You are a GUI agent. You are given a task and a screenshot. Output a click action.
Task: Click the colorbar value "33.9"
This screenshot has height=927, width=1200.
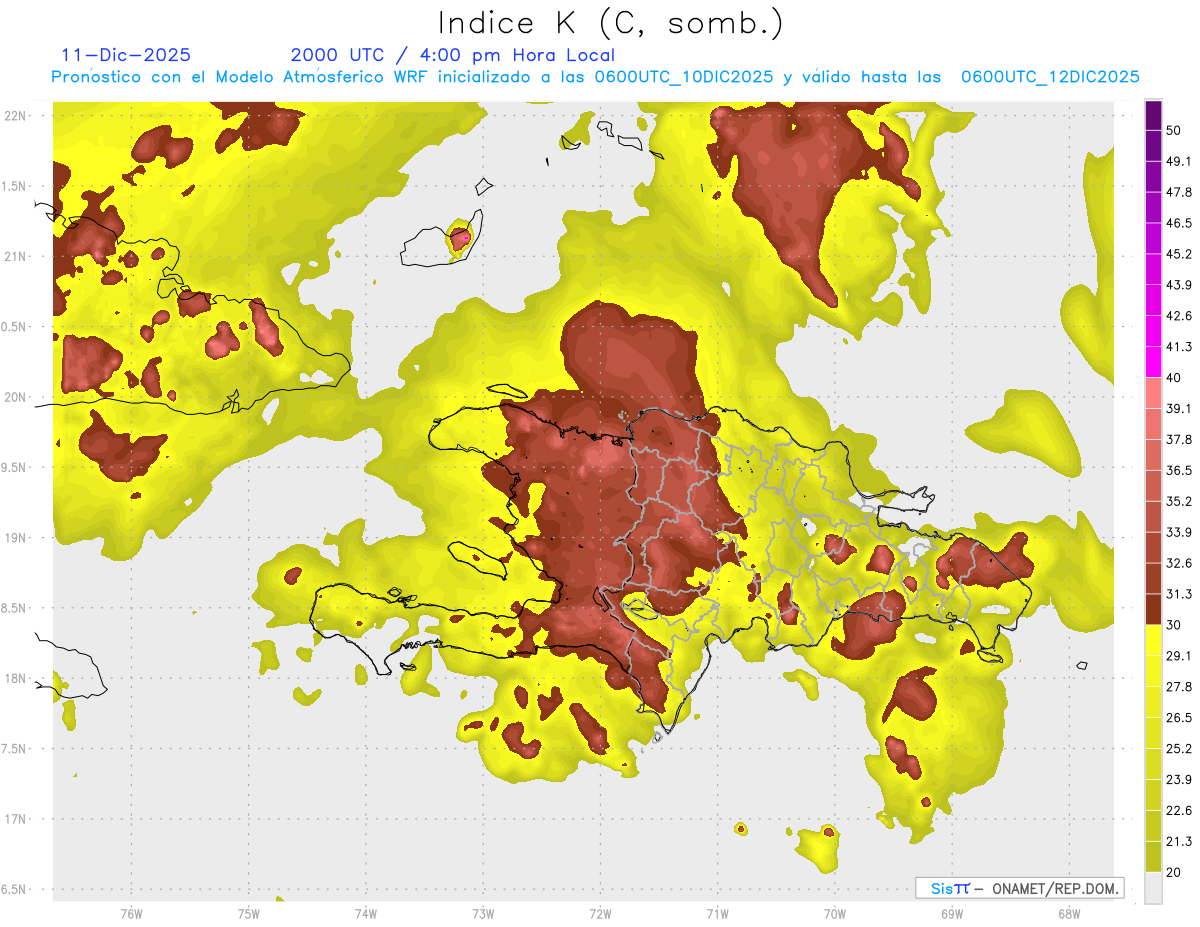(1179, 532)
